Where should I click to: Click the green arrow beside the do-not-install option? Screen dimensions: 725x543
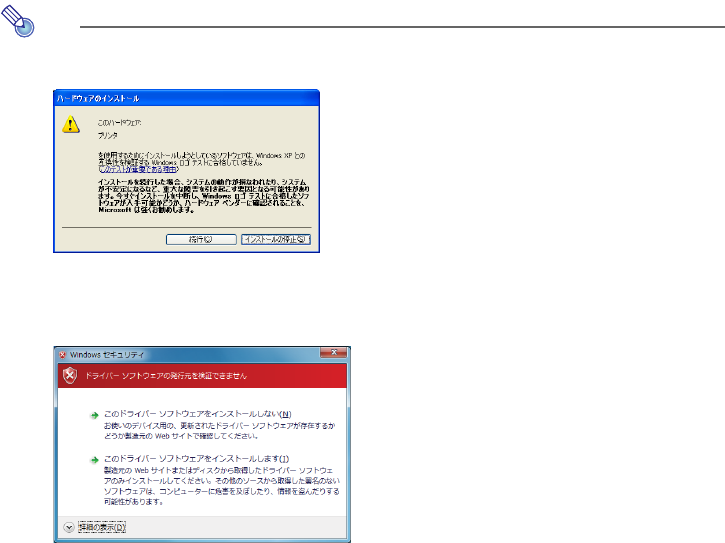click(94, 415)
